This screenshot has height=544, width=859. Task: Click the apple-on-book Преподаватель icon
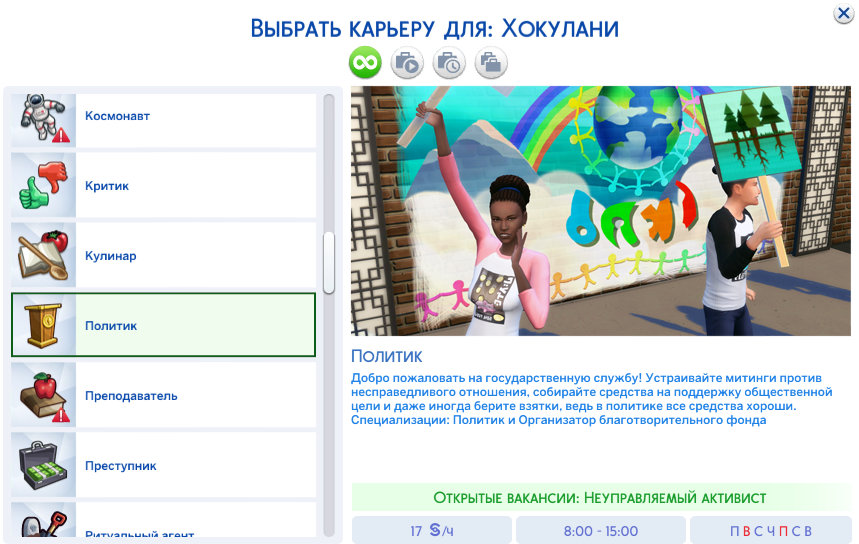(43, 396)
